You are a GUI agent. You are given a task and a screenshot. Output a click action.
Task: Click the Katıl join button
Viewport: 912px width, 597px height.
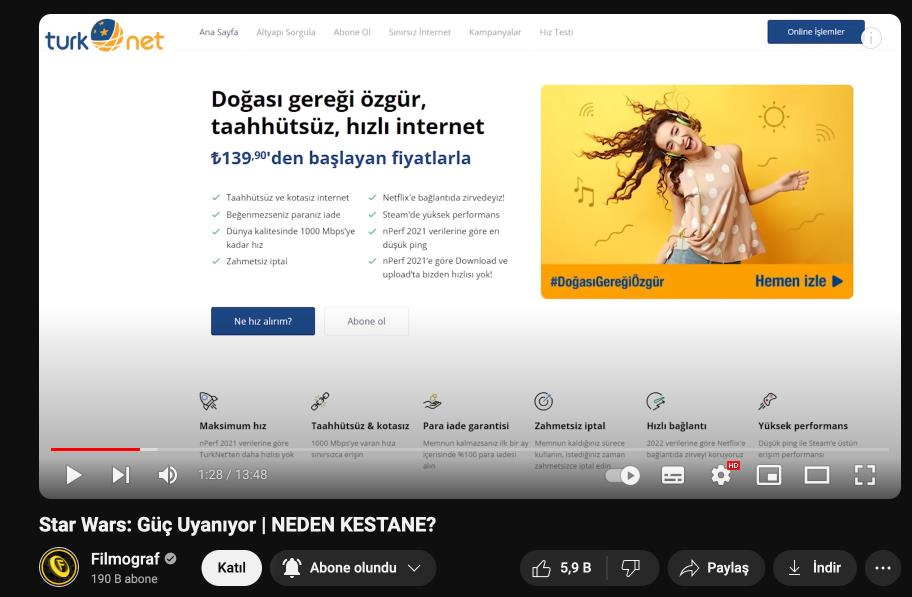tap(231, 568)
